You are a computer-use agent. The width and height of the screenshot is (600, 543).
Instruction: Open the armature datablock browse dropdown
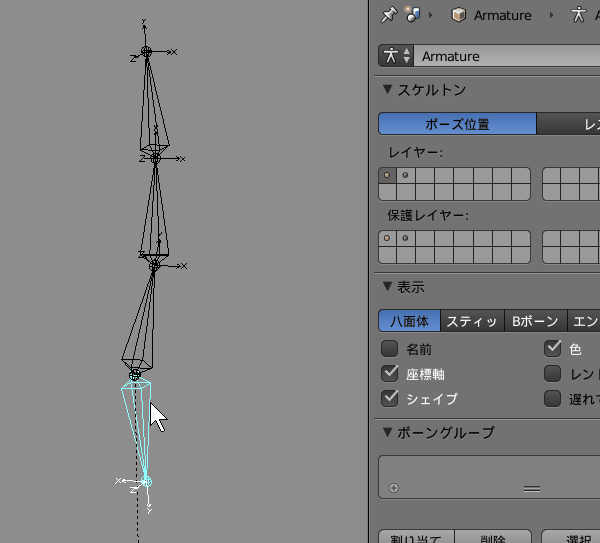tap(396, 56)
